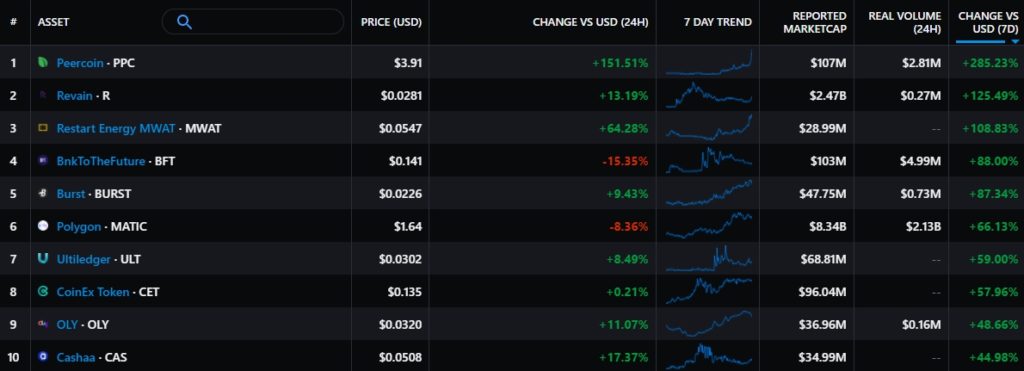Click the Ultiledger logo icon
Image resolution: width=1024 pixels, height=371 pixels.
tap(43, 259)
